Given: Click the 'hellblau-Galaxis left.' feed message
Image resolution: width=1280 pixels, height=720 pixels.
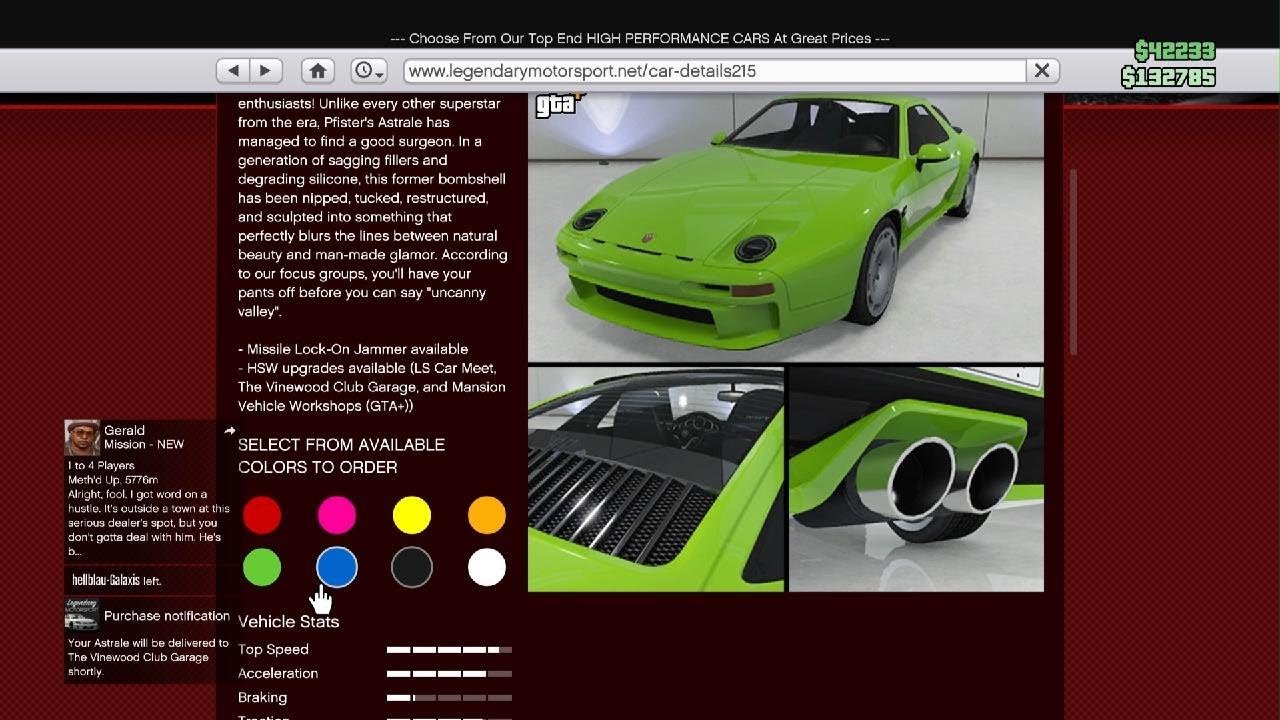Looking at the screenshot, I should [117, 580].
